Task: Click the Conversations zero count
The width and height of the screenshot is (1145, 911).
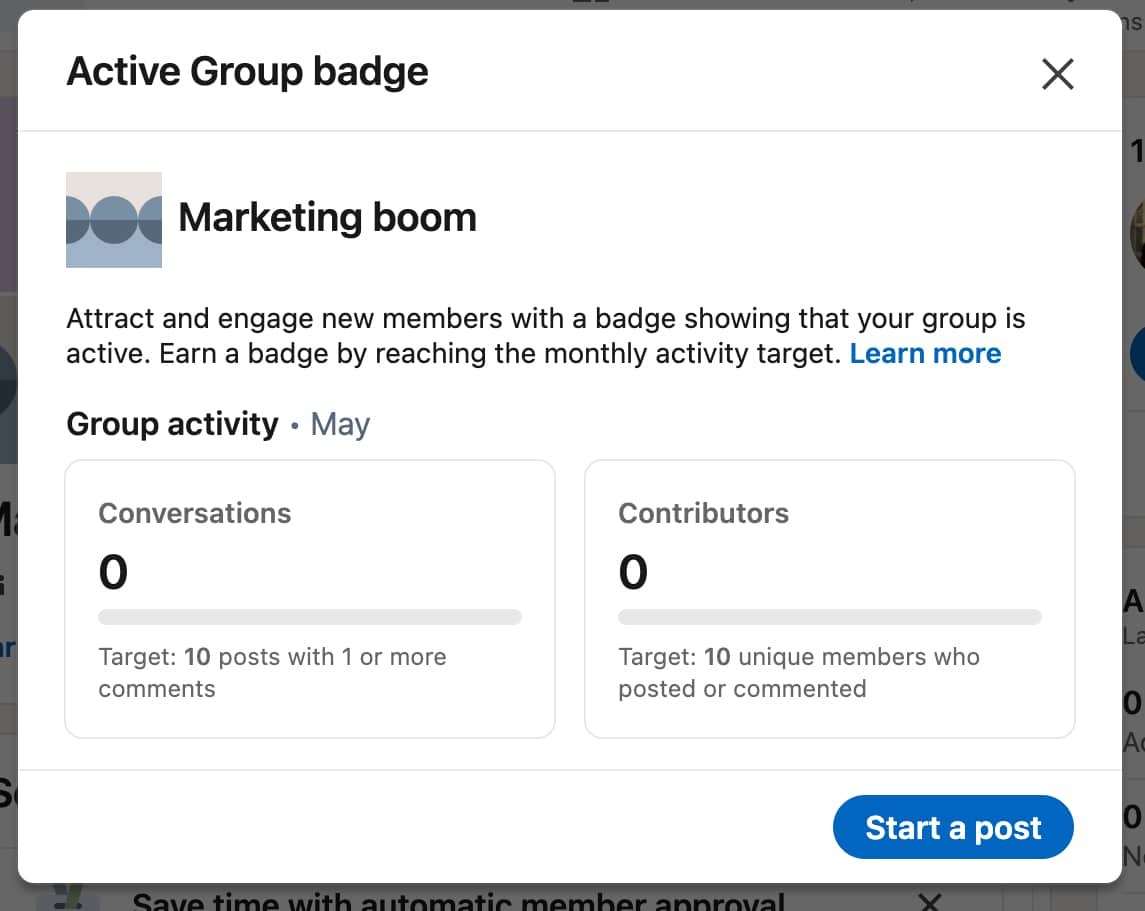Action: [112, 570]
